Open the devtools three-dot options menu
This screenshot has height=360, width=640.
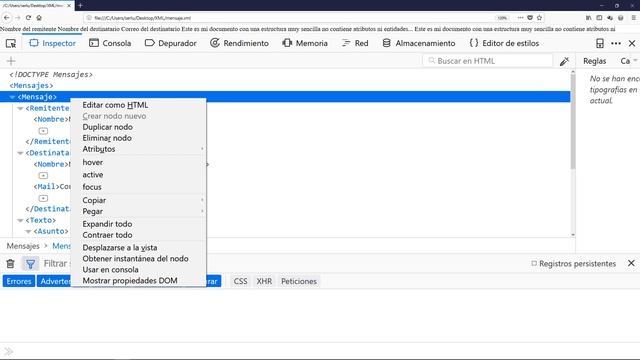tap(616, 43)
